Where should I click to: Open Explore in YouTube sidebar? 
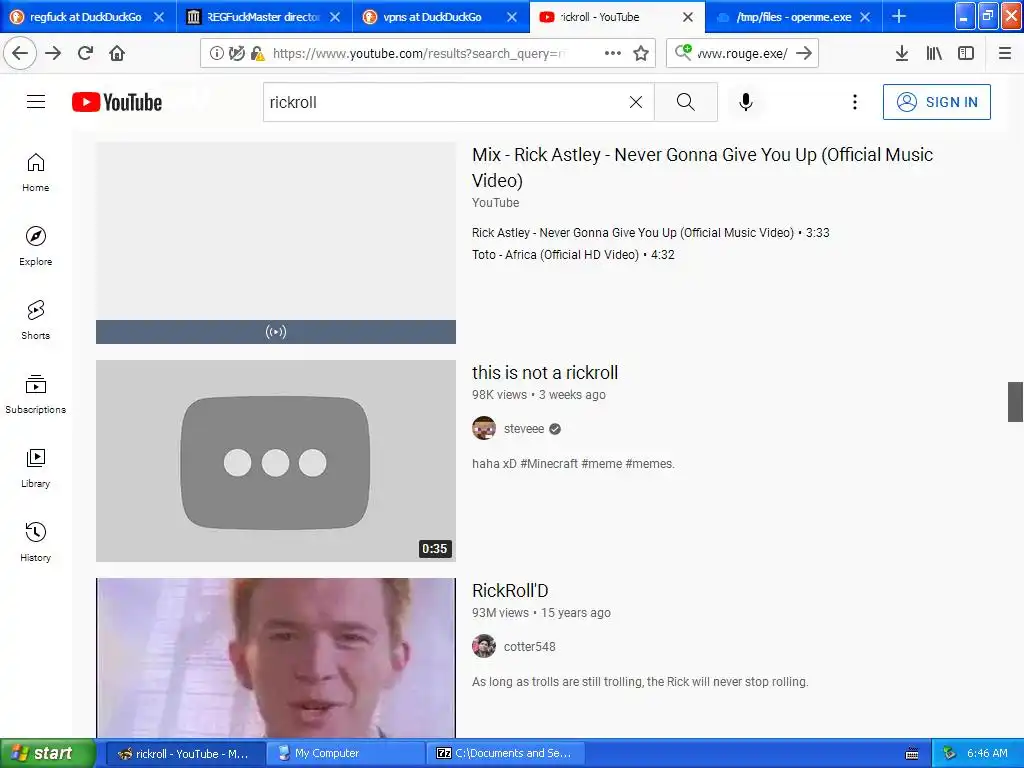[x=35, y=246]
